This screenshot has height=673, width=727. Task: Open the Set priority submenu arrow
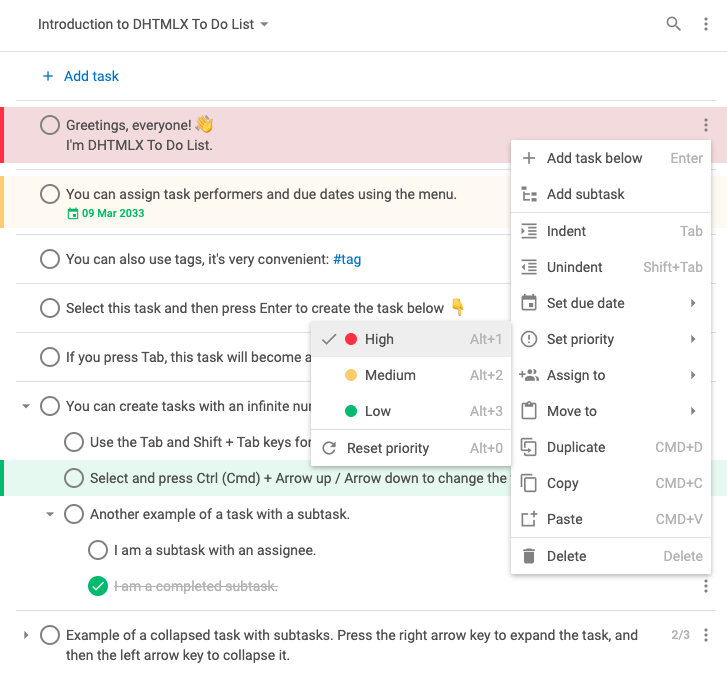click(693, 339)
